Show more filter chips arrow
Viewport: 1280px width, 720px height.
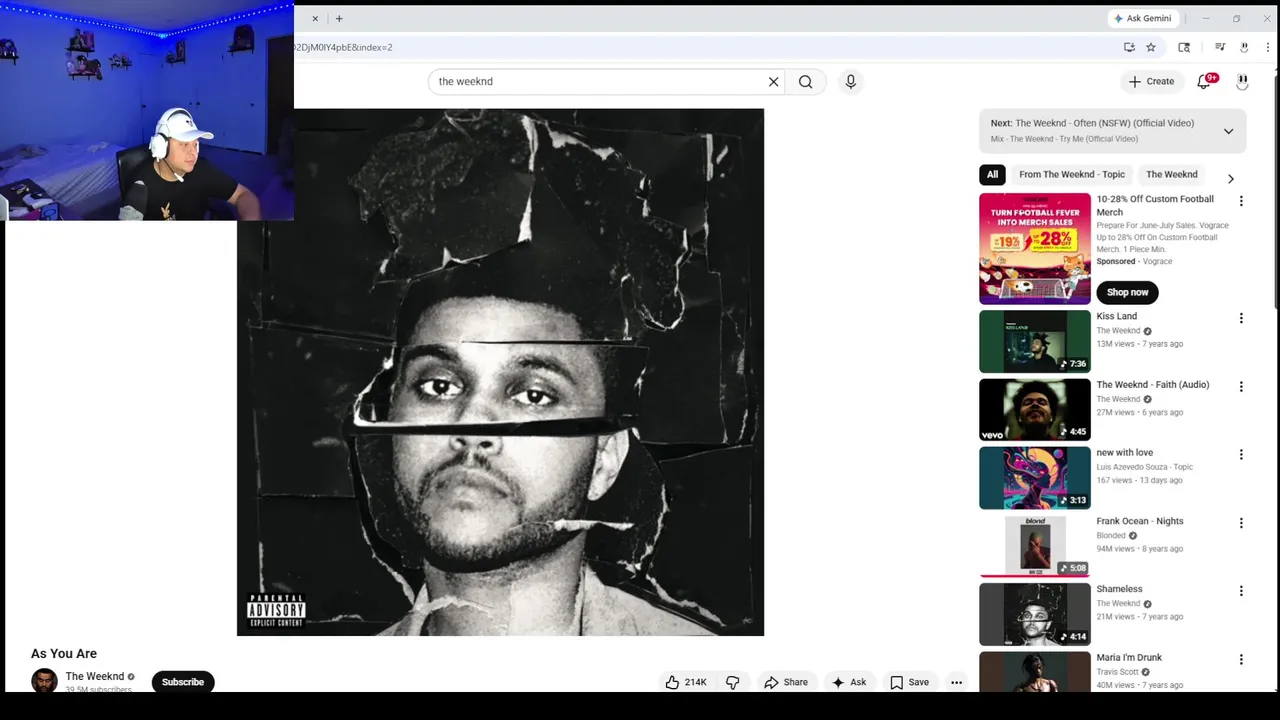coord(1231,179)
